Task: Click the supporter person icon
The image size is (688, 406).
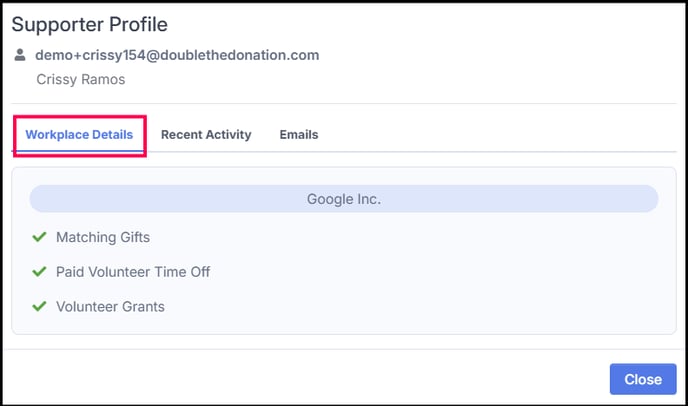Action: point(20,55)
